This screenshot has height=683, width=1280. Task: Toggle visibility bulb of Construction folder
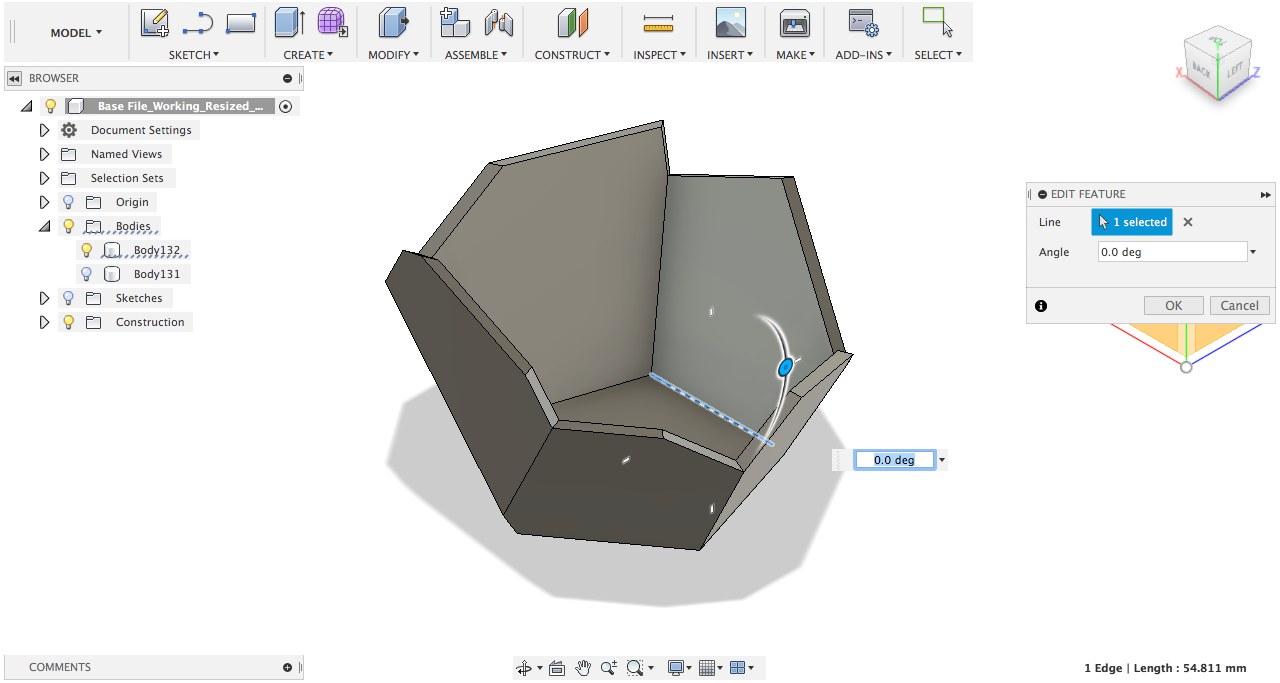tap(69, 322)
